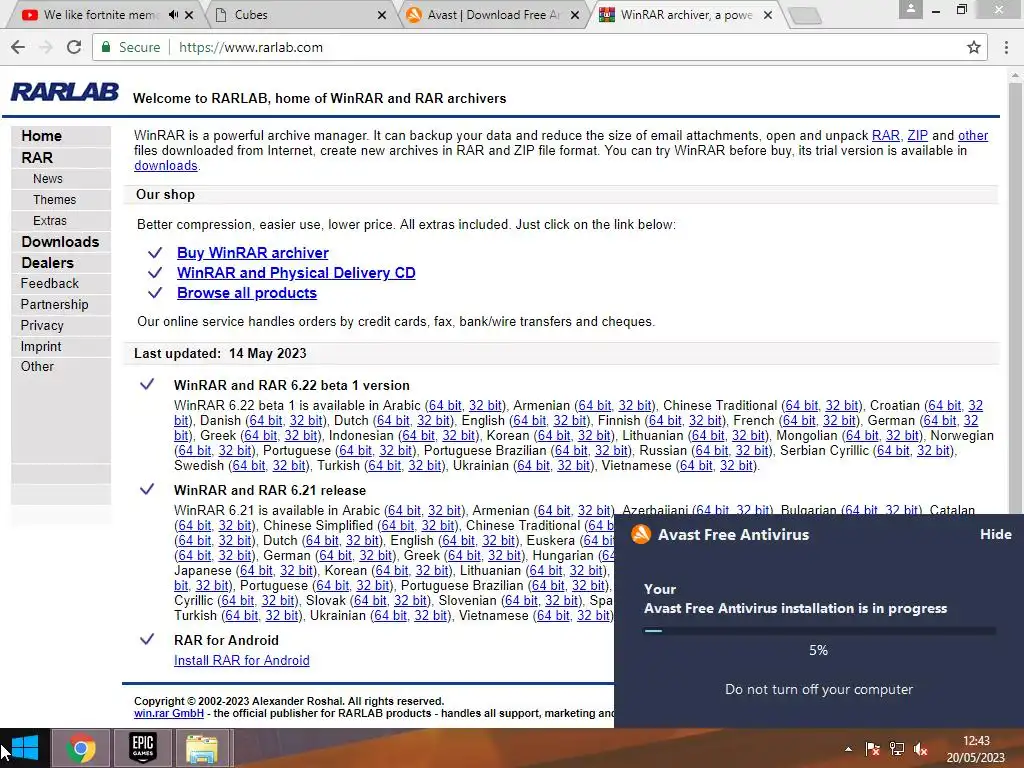Open Feedback in the sidebar
The width and height of the screenshot is (1024, 768).
click(50, 283)
